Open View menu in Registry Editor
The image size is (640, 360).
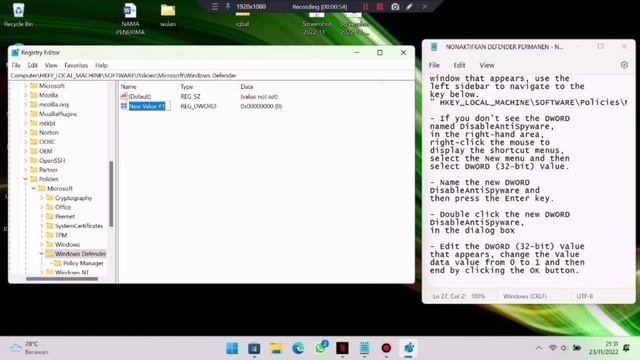pyautogui.click(x=51, y=65)
